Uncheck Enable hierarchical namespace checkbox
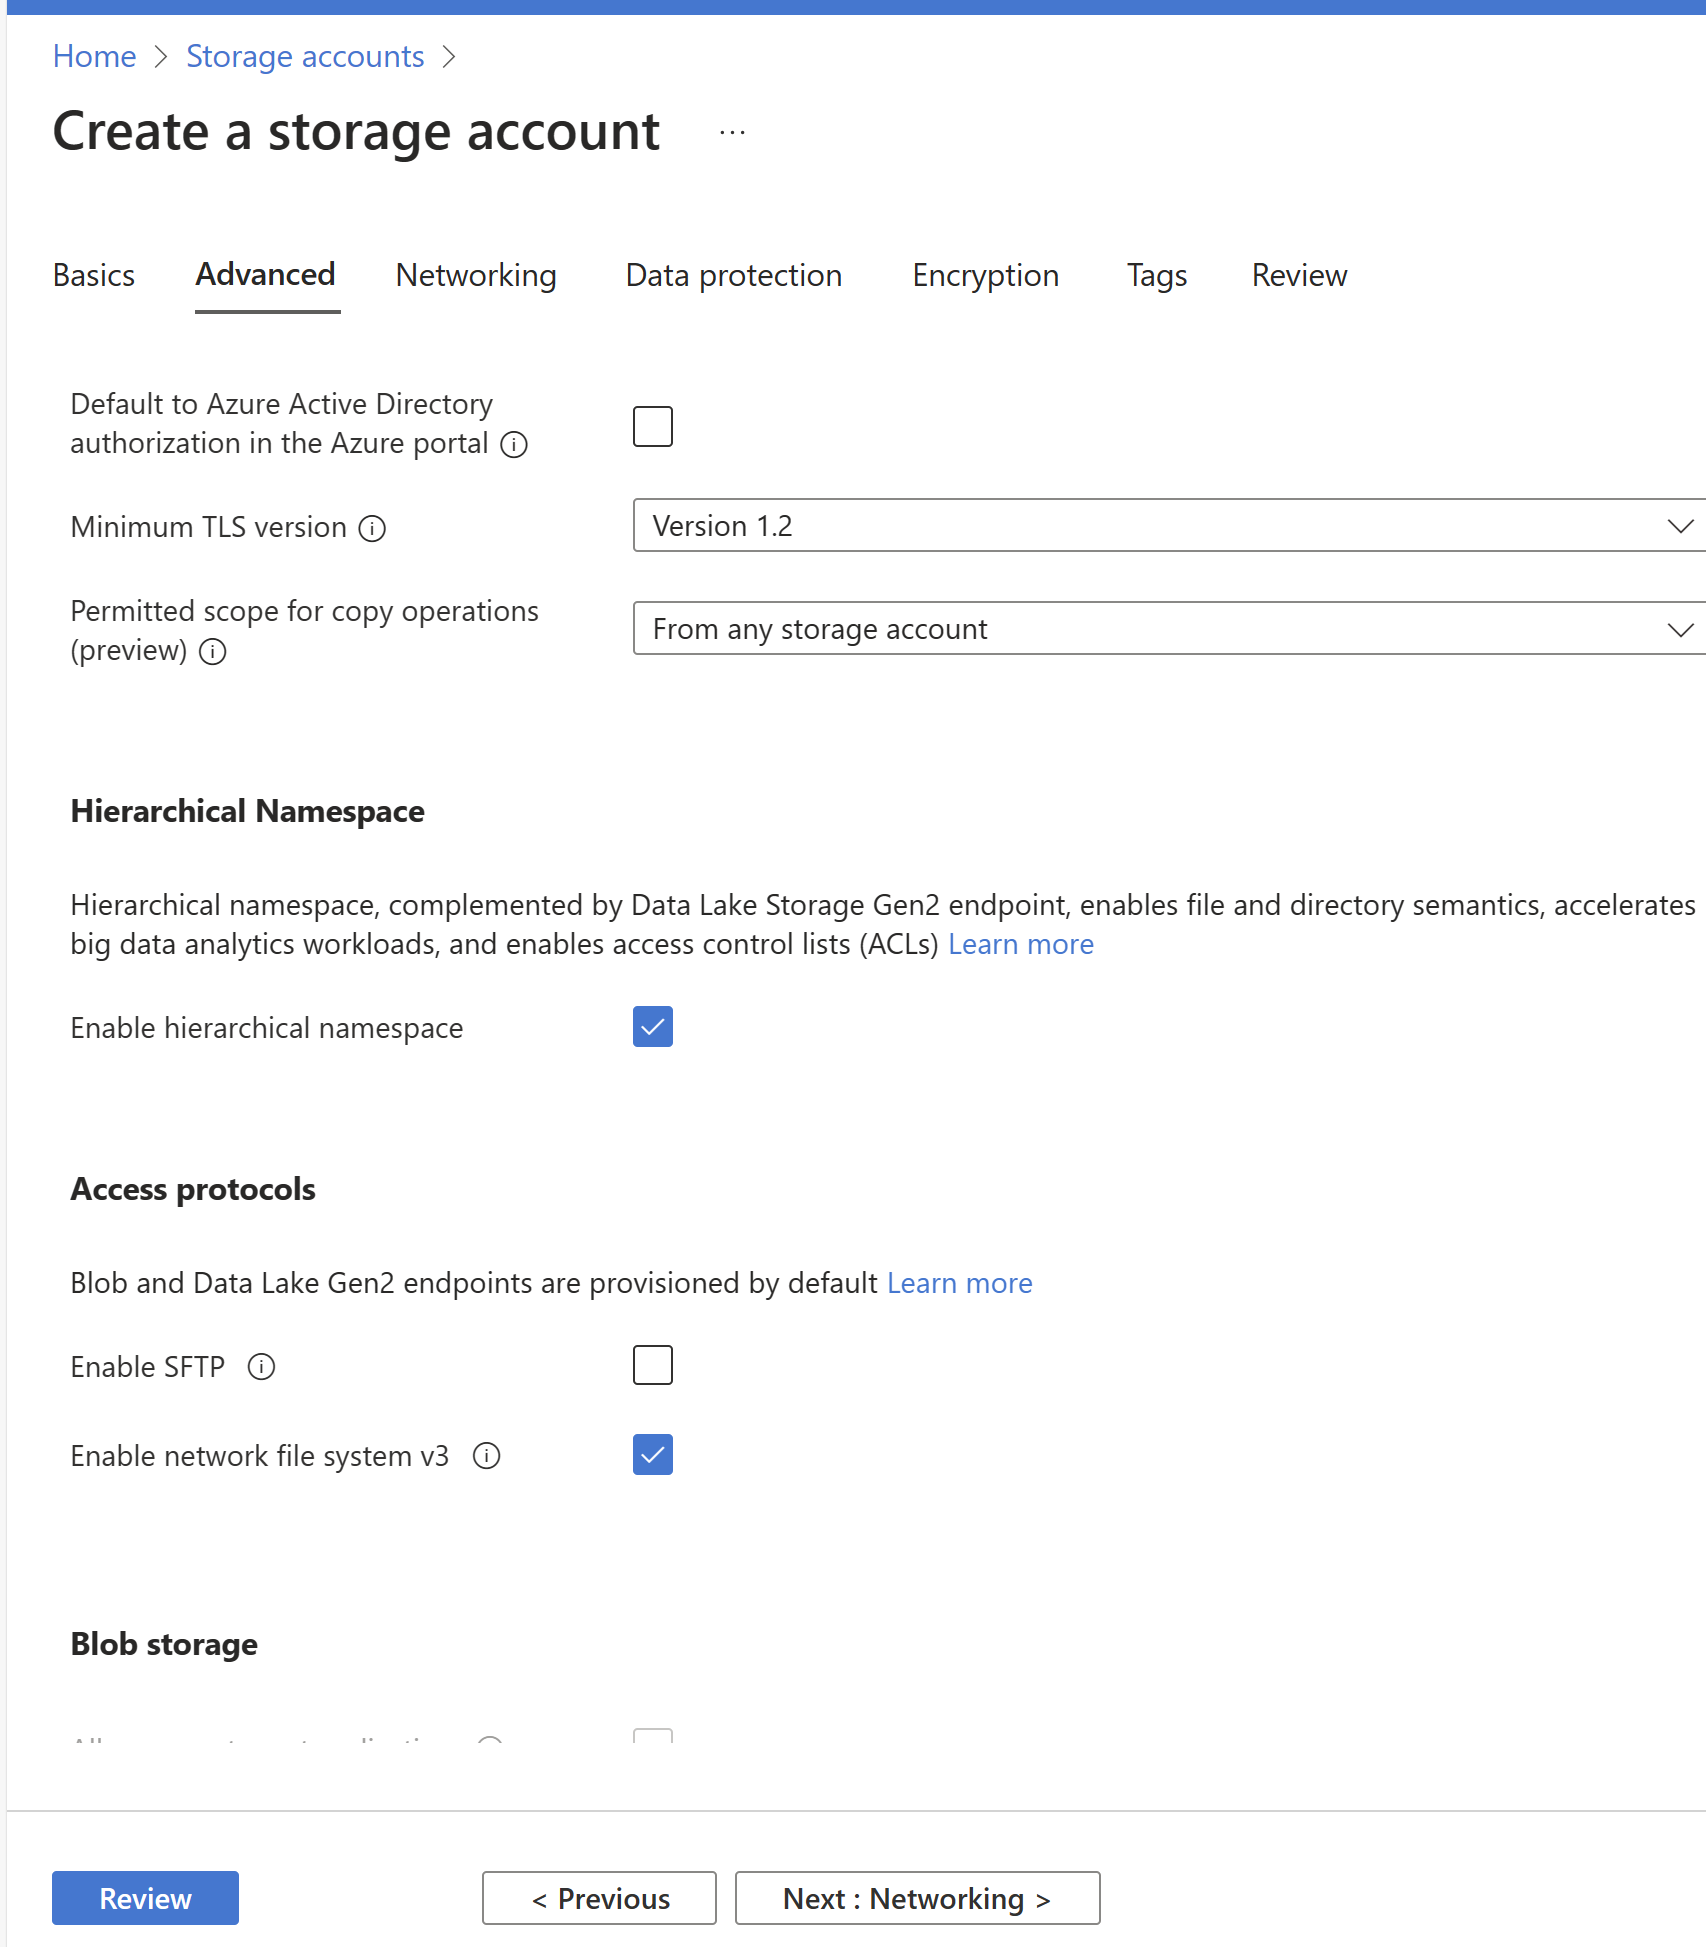 coord(652,1027)
